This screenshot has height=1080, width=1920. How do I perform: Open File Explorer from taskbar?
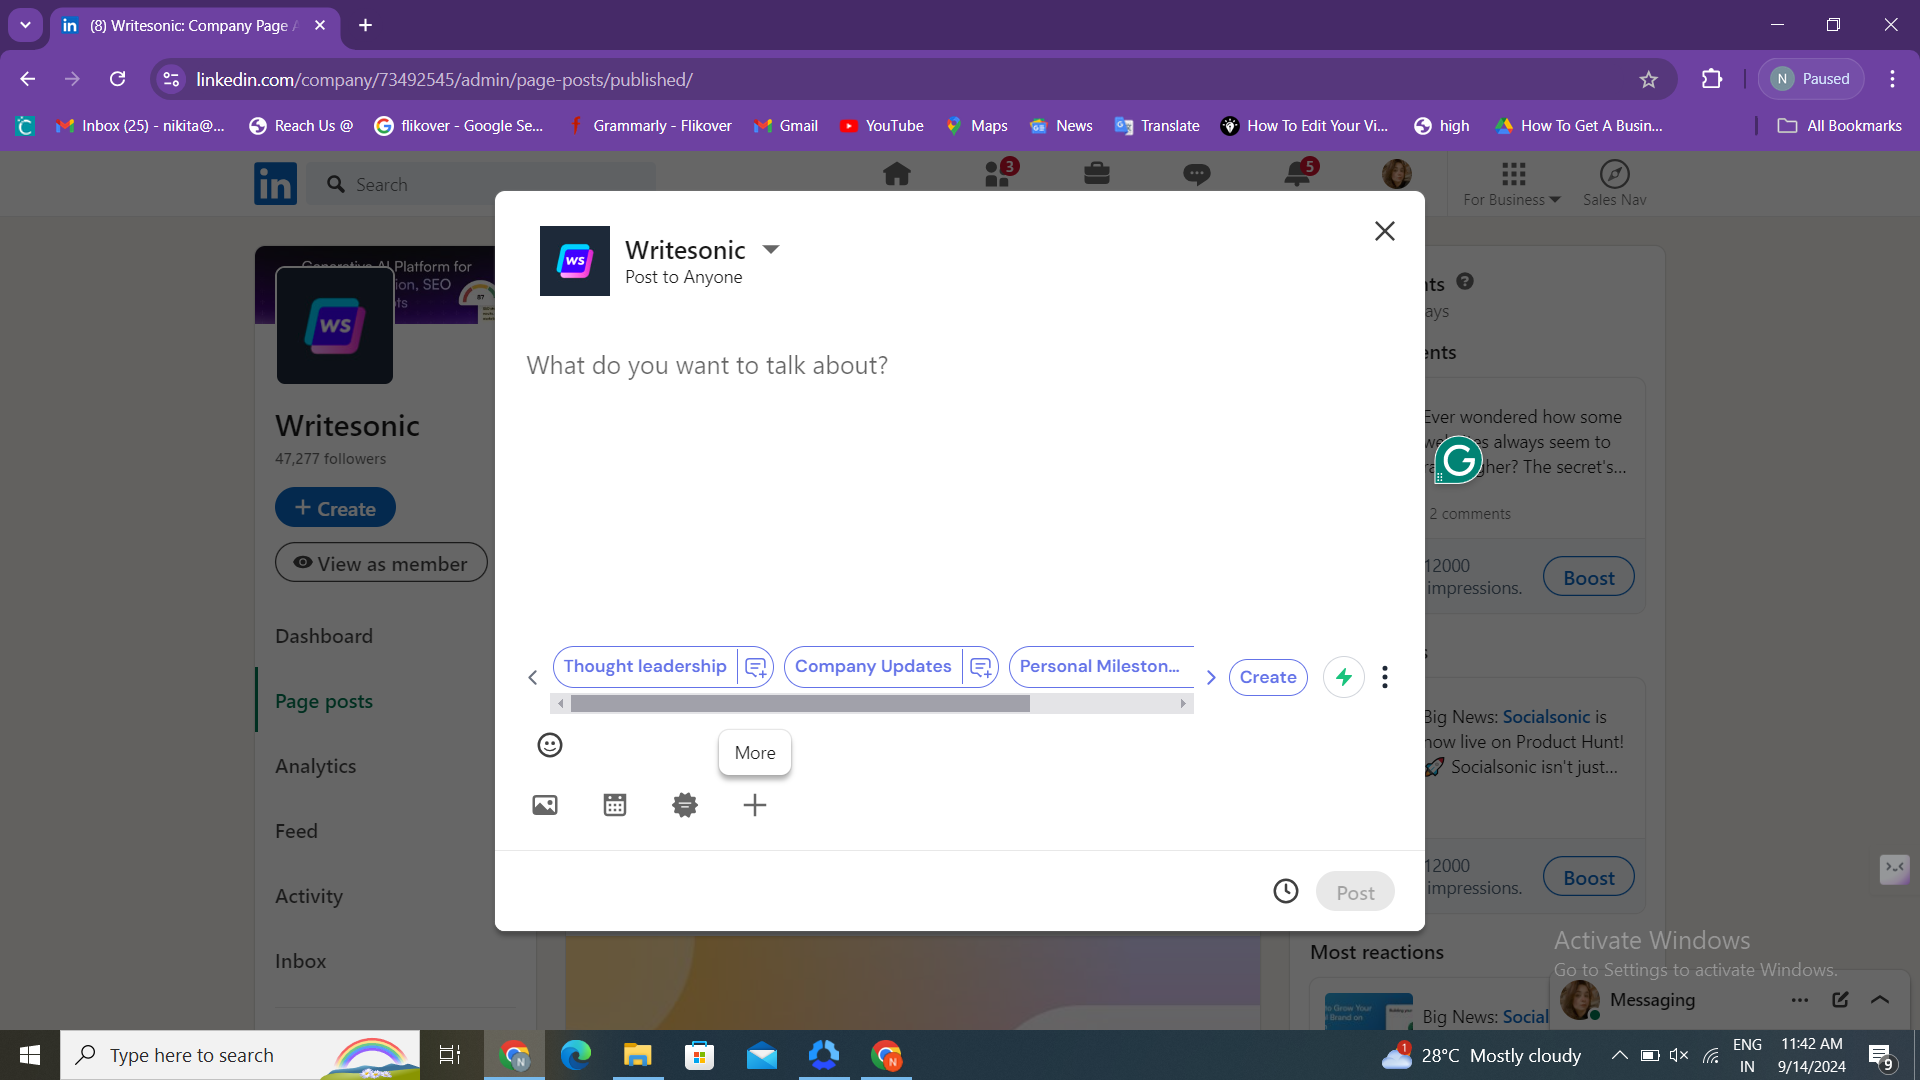638,1055
